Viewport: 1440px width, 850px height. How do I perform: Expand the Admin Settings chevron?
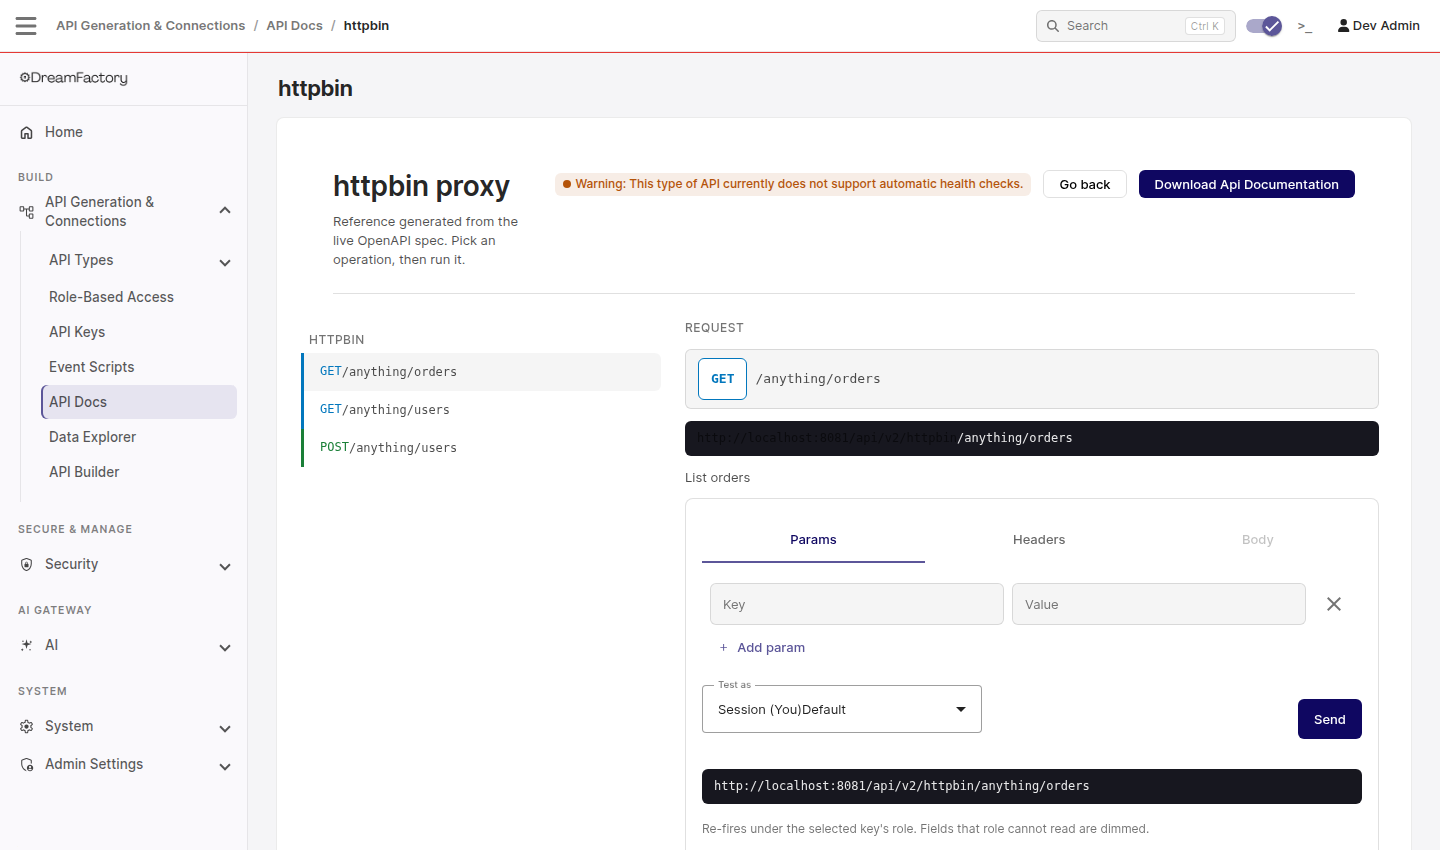[225, 766]
